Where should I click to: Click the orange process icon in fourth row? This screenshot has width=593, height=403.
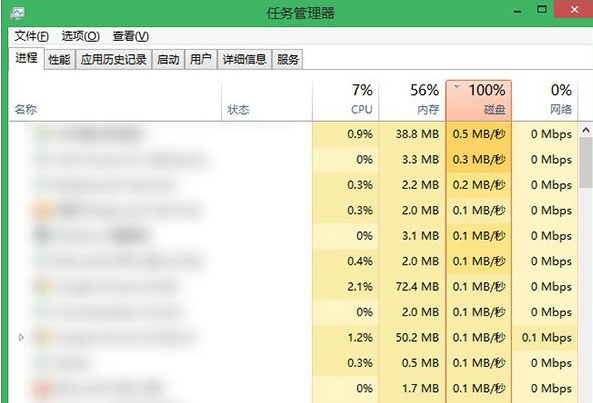pyautogui.click(x=42, y=210)
